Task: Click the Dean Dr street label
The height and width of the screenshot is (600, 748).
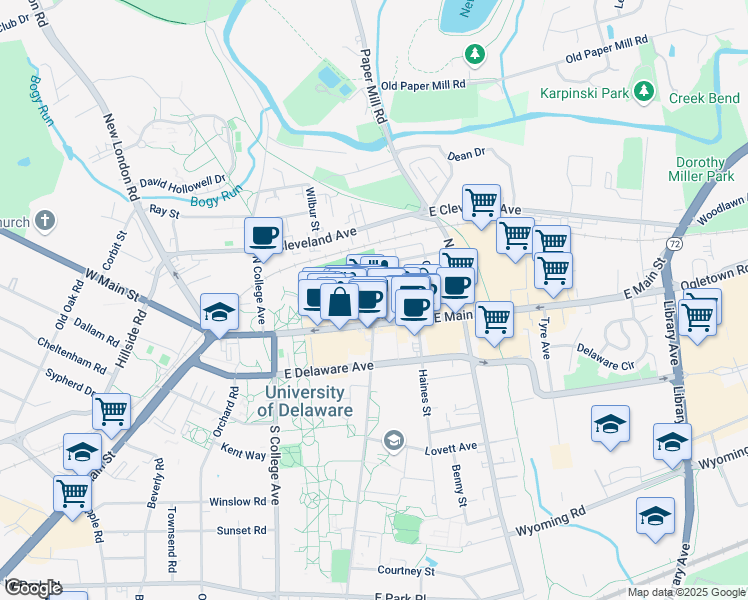Action: (x=466, y=154)
